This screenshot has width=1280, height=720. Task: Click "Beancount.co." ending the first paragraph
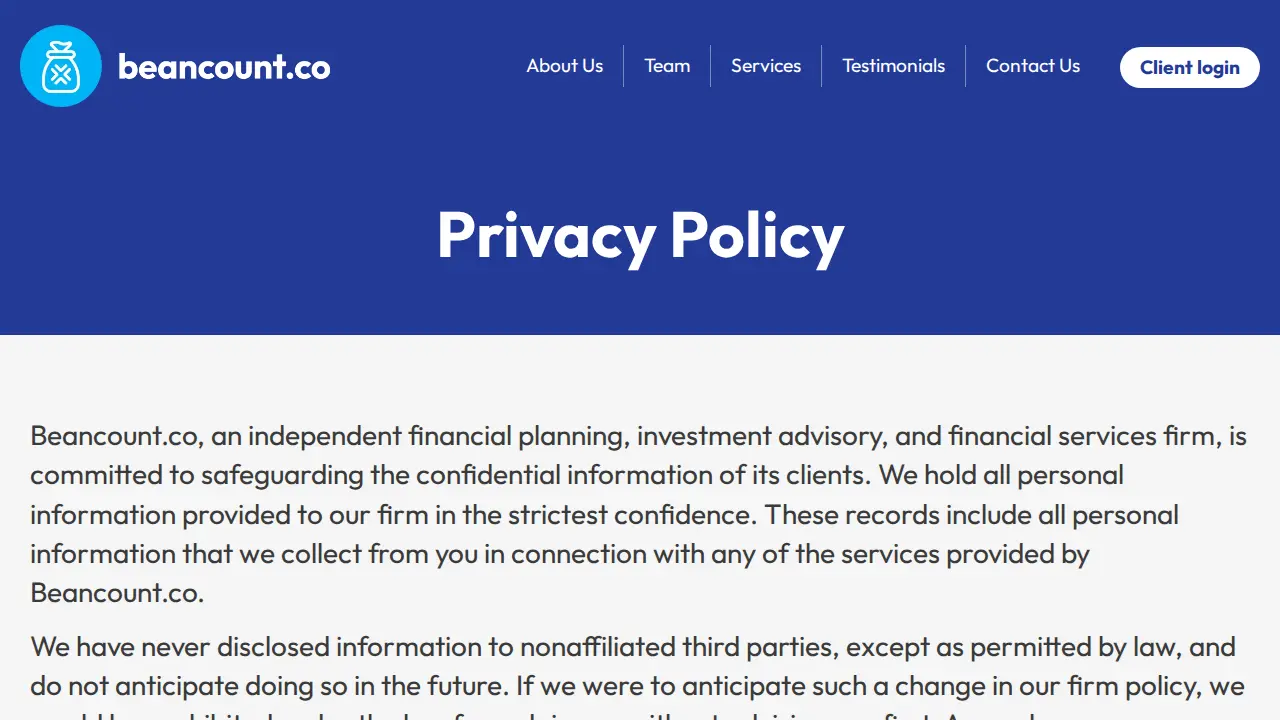[117, 592]
